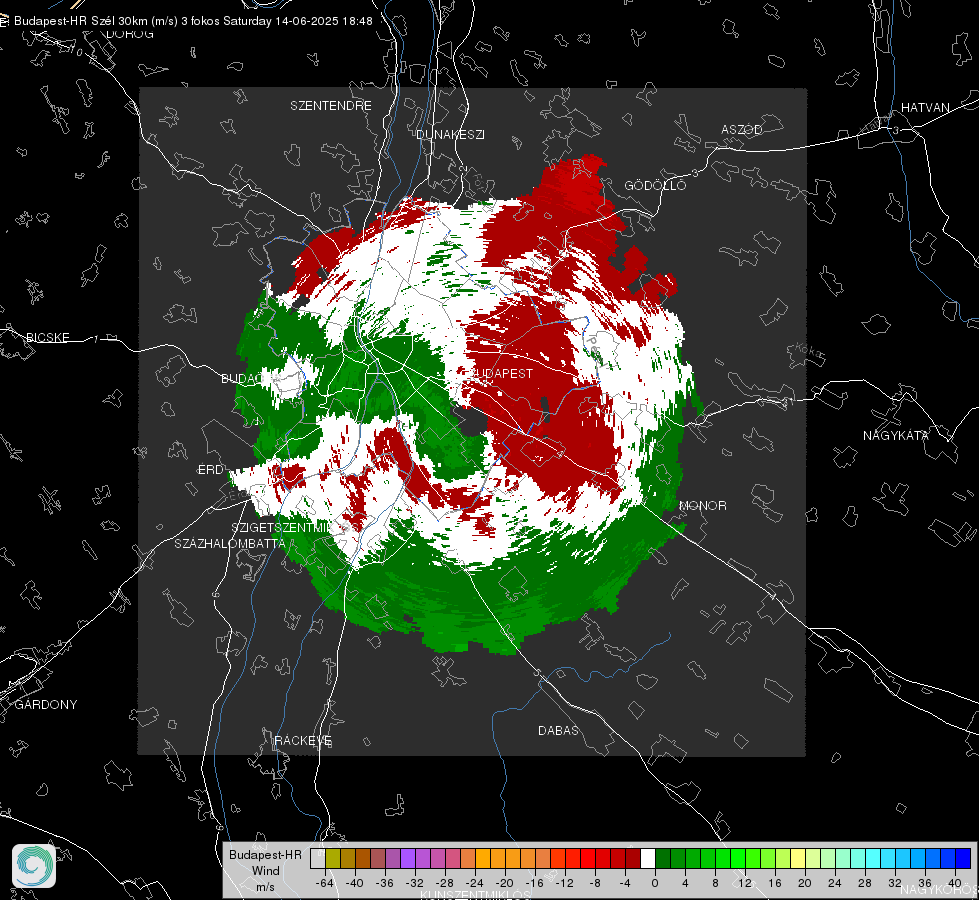Click the SZAZHALOMBATTA town label
The height and width of the screenshot is (900, 979).
[230, 543]
